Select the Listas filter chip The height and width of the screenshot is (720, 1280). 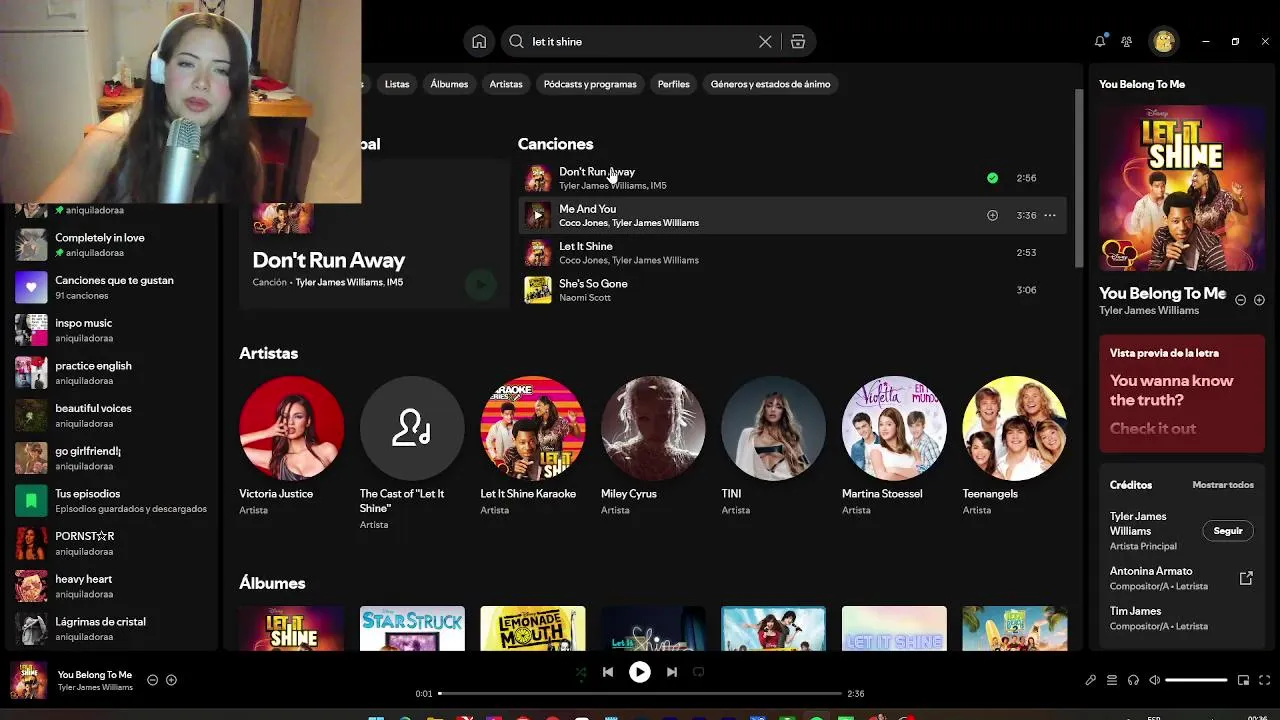pyautogui.click(x=397, y=84)
